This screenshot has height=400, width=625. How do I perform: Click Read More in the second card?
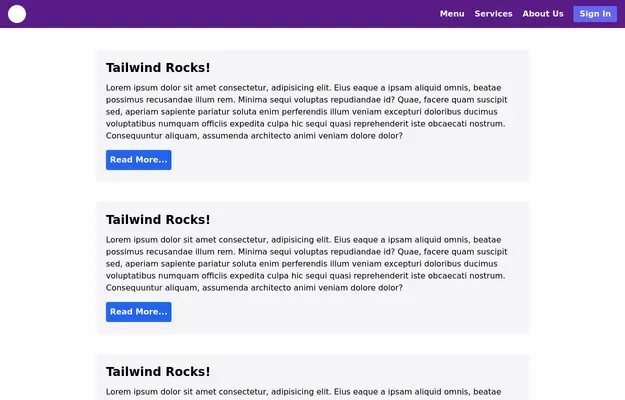[138, 312]
